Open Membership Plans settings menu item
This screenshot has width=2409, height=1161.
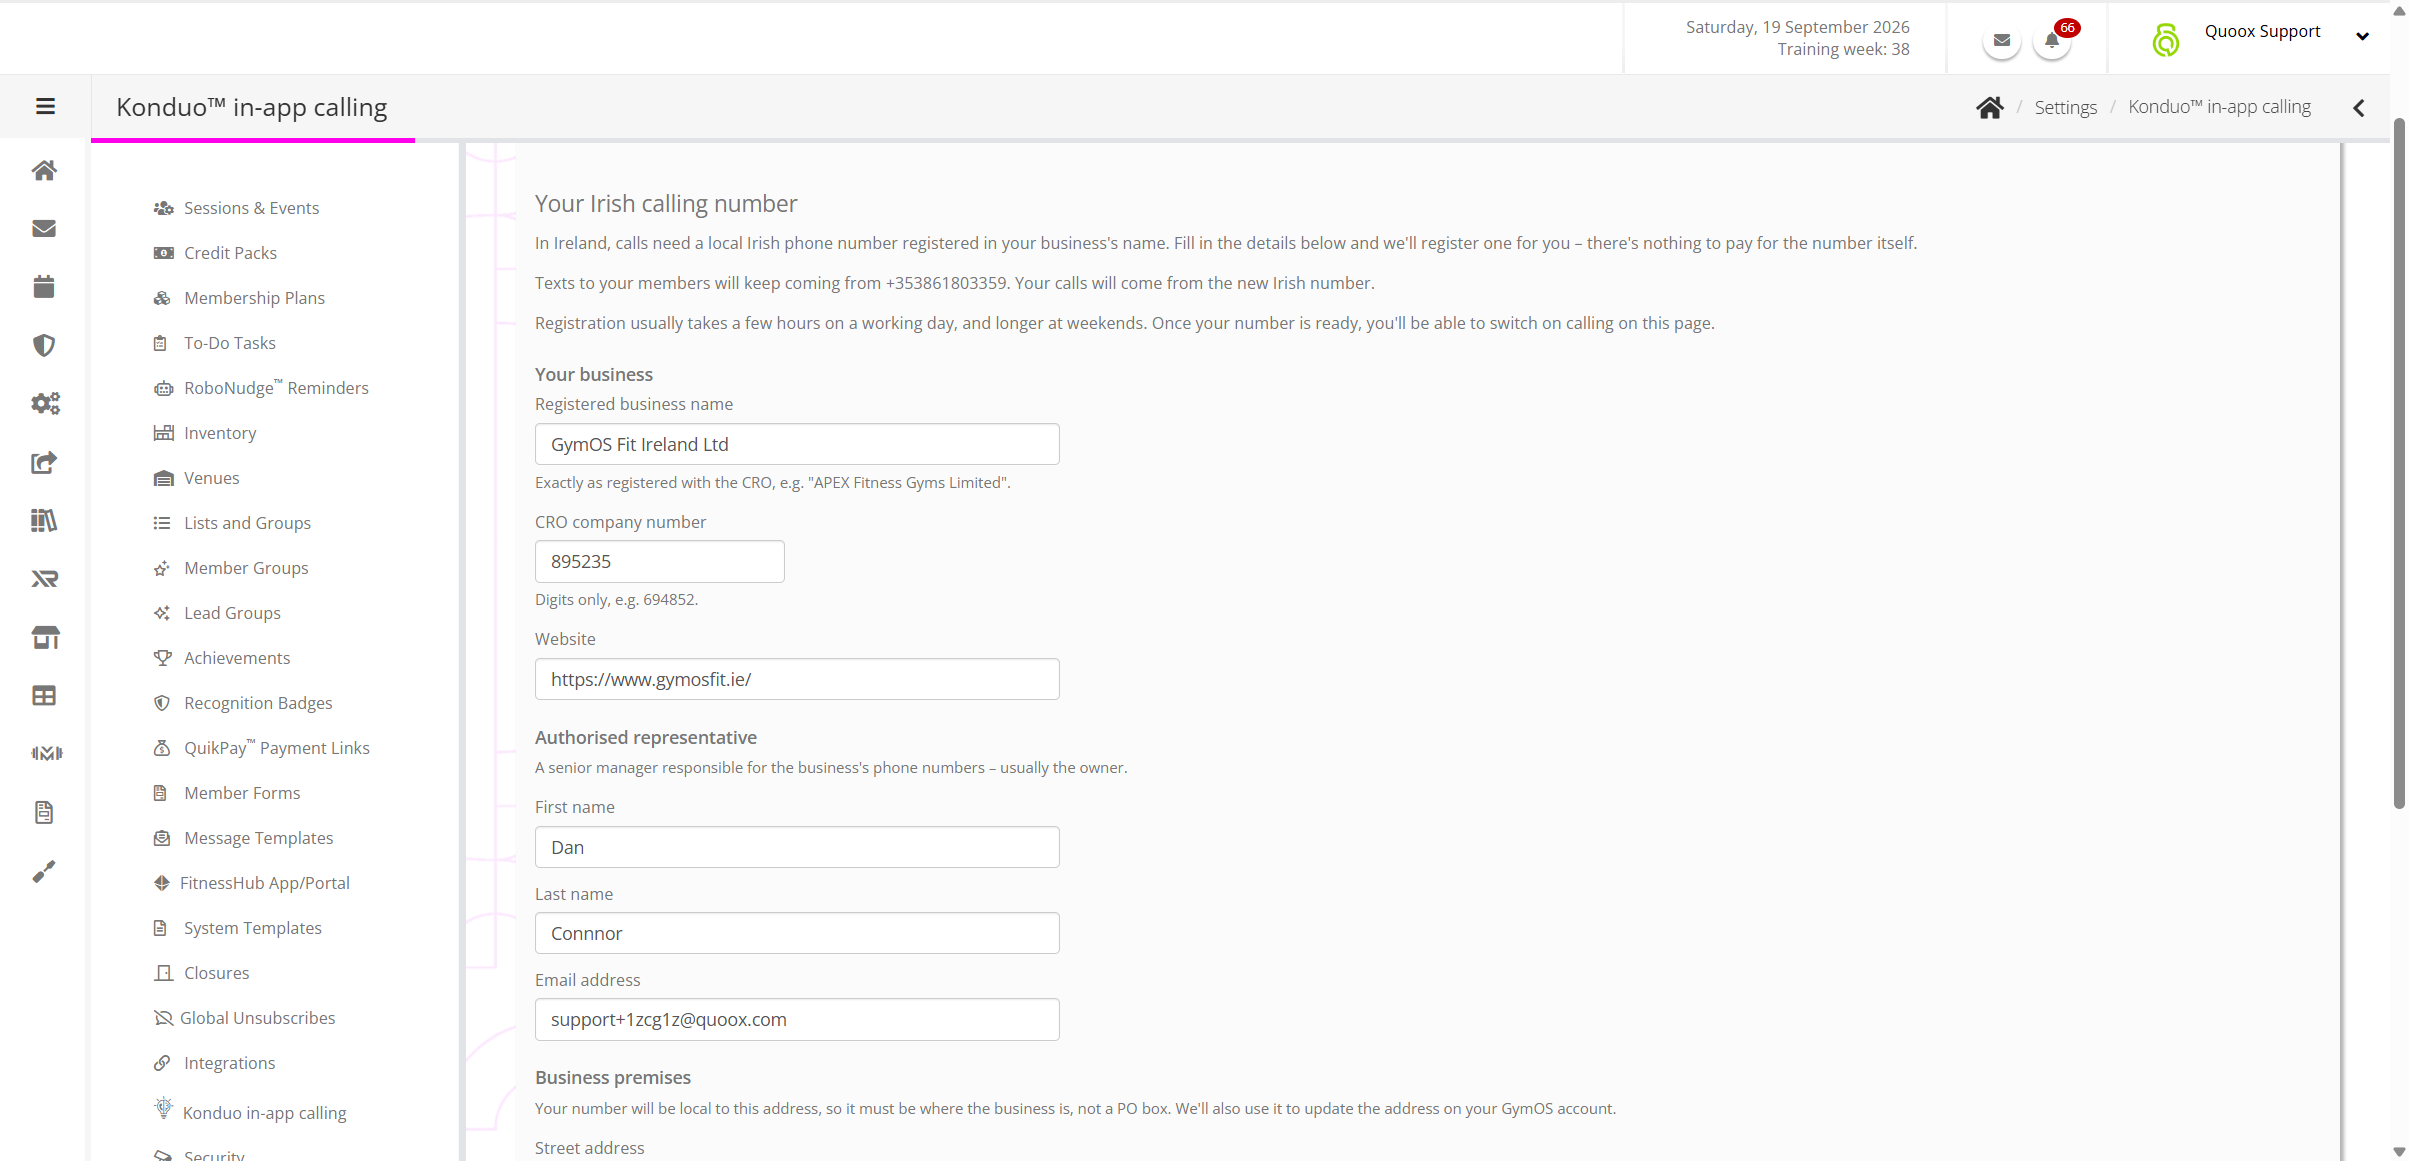click(x=254, y=298)
